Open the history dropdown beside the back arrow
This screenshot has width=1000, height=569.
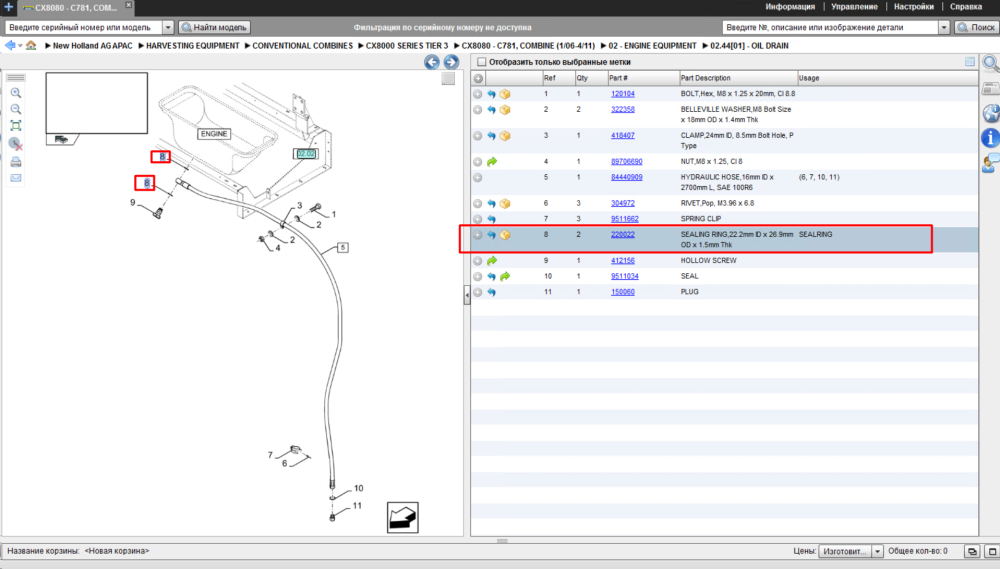click(20, 46)
